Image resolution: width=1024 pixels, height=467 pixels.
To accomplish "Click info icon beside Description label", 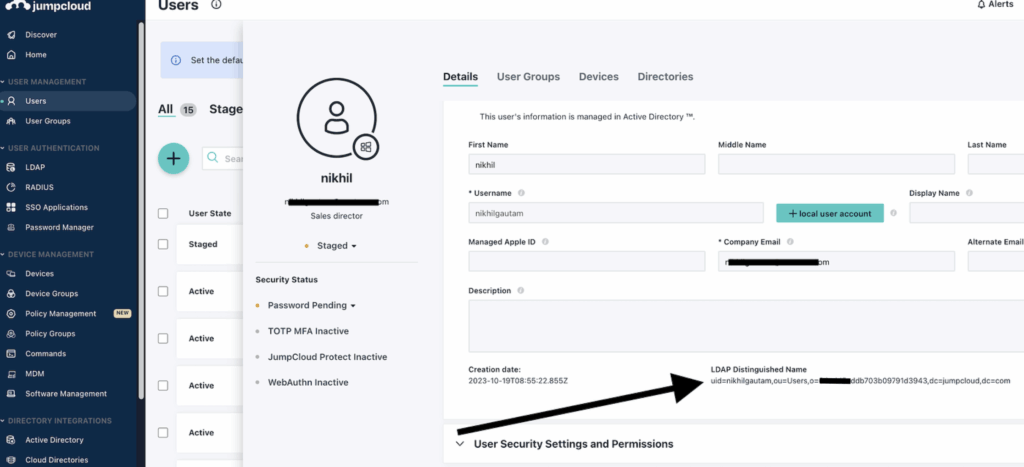I will 520,291.
